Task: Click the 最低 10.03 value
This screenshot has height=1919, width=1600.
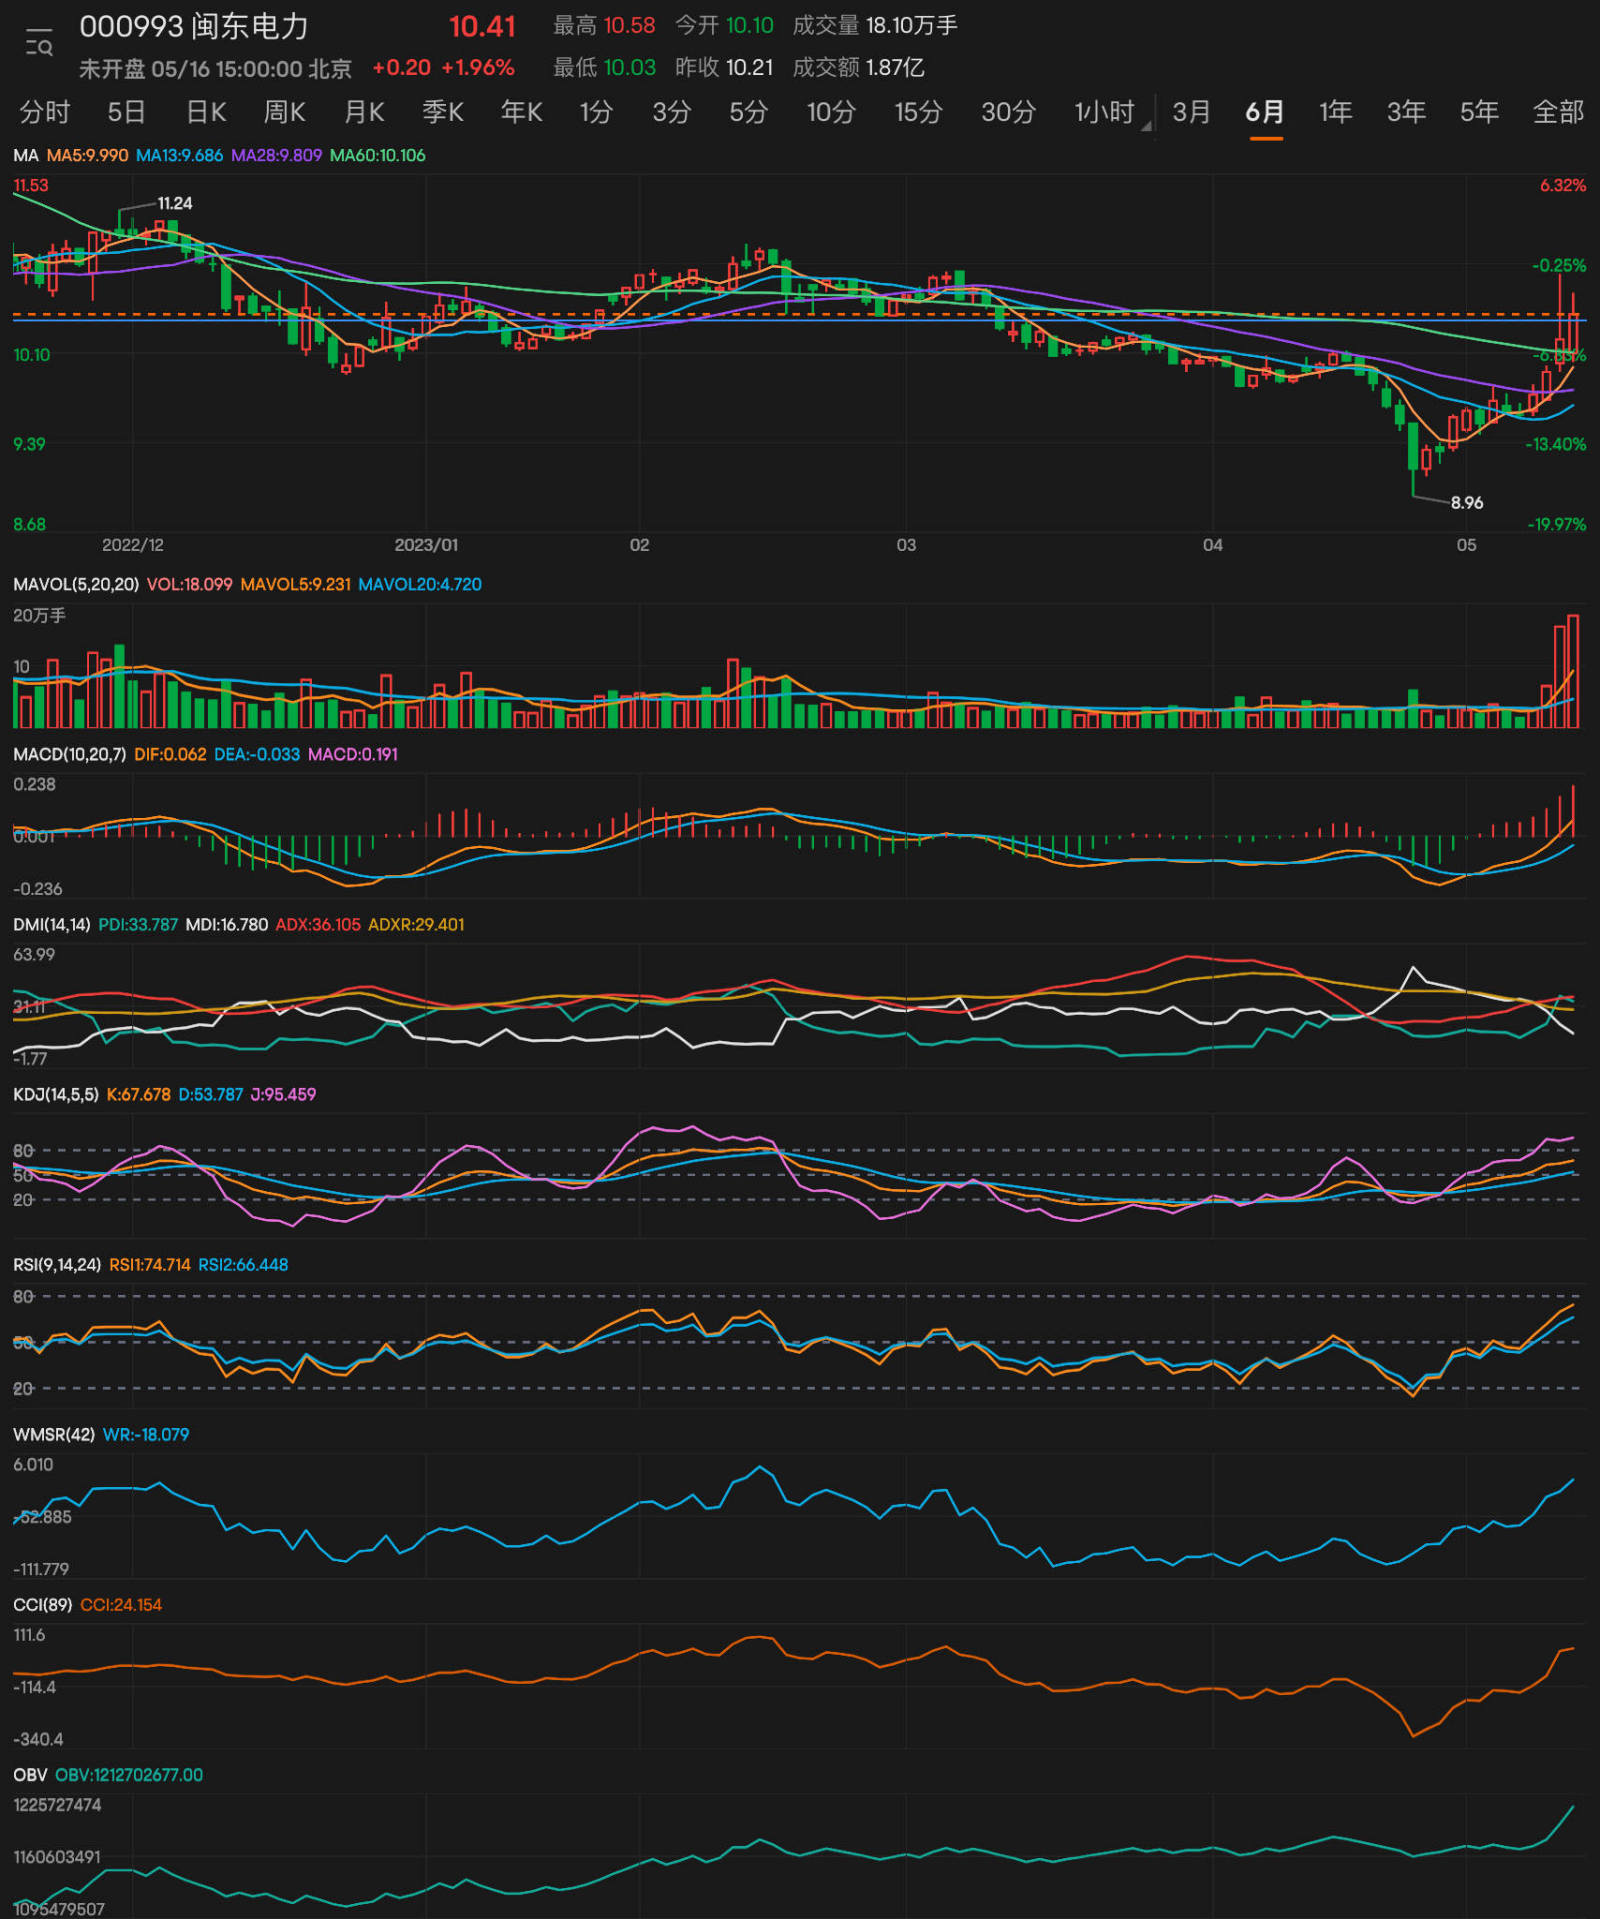Action: [604, 67]
